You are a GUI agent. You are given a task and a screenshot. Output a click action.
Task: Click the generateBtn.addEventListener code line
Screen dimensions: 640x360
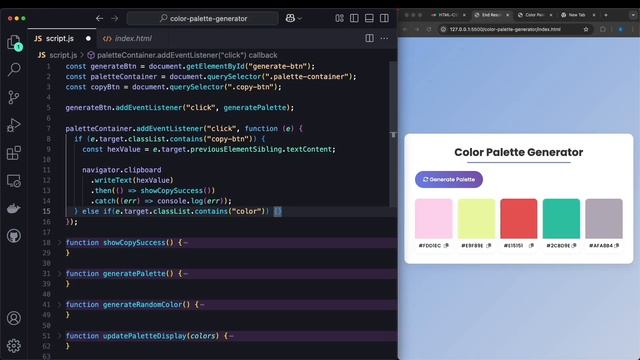point(180,108)
